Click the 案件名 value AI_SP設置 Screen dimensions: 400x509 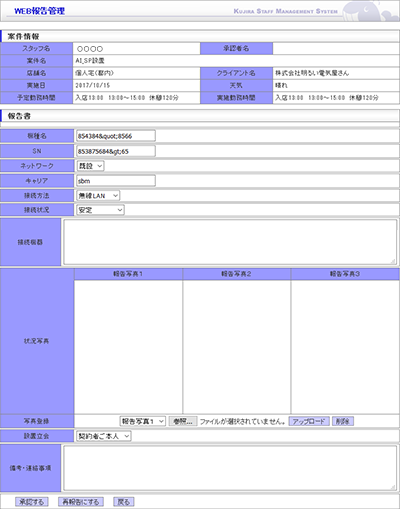click(90, 61)
